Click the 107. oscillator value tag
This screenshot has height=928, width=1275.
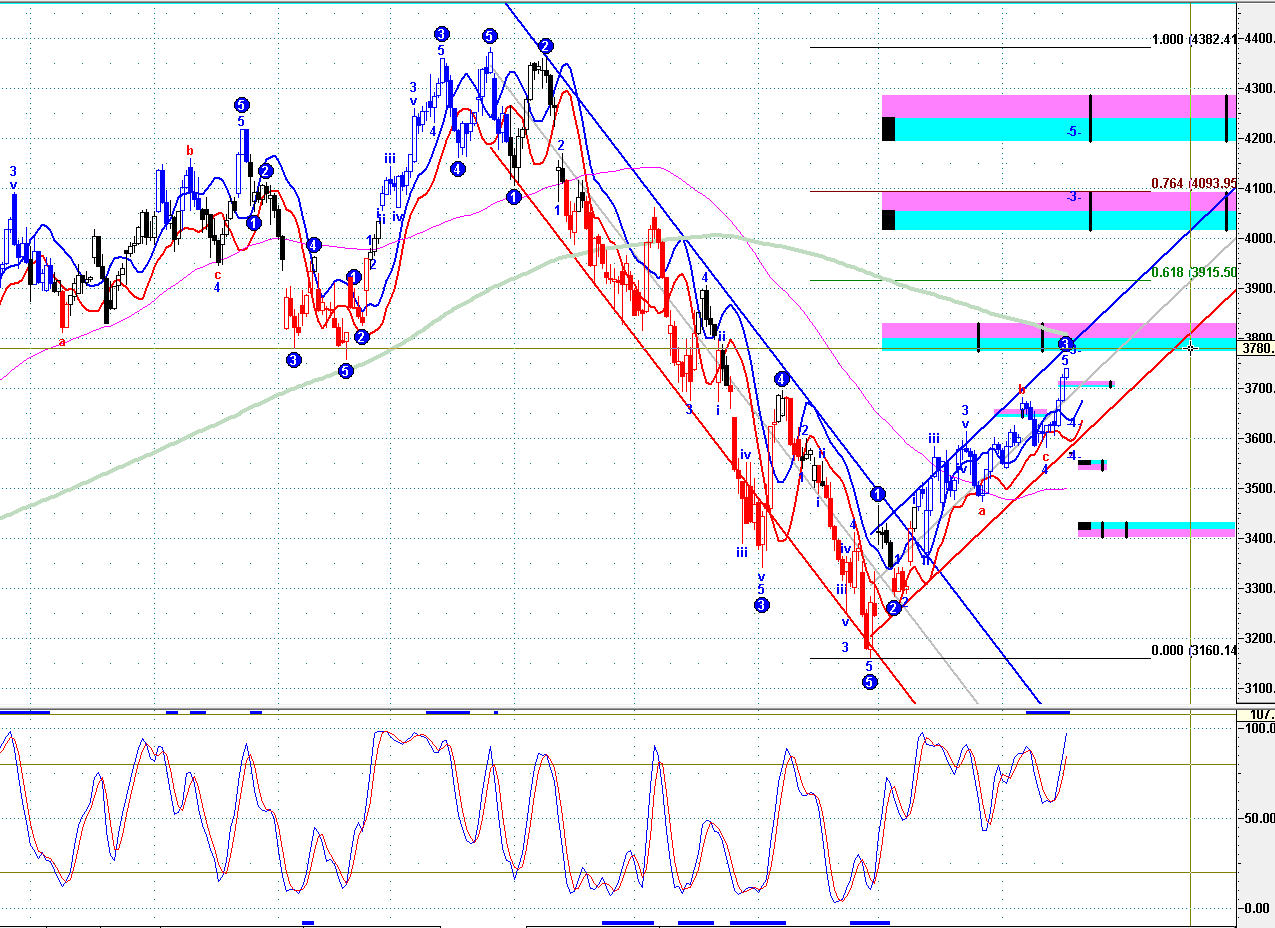click(x=1257, y=715)
